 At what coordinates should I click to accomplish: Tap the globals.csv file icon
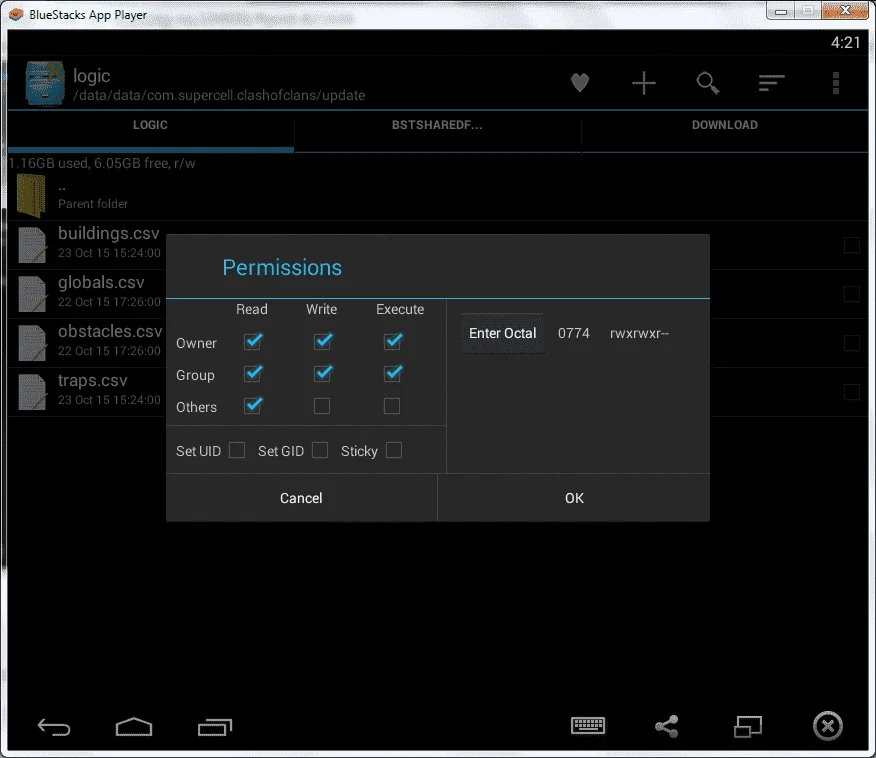point(32,294)
